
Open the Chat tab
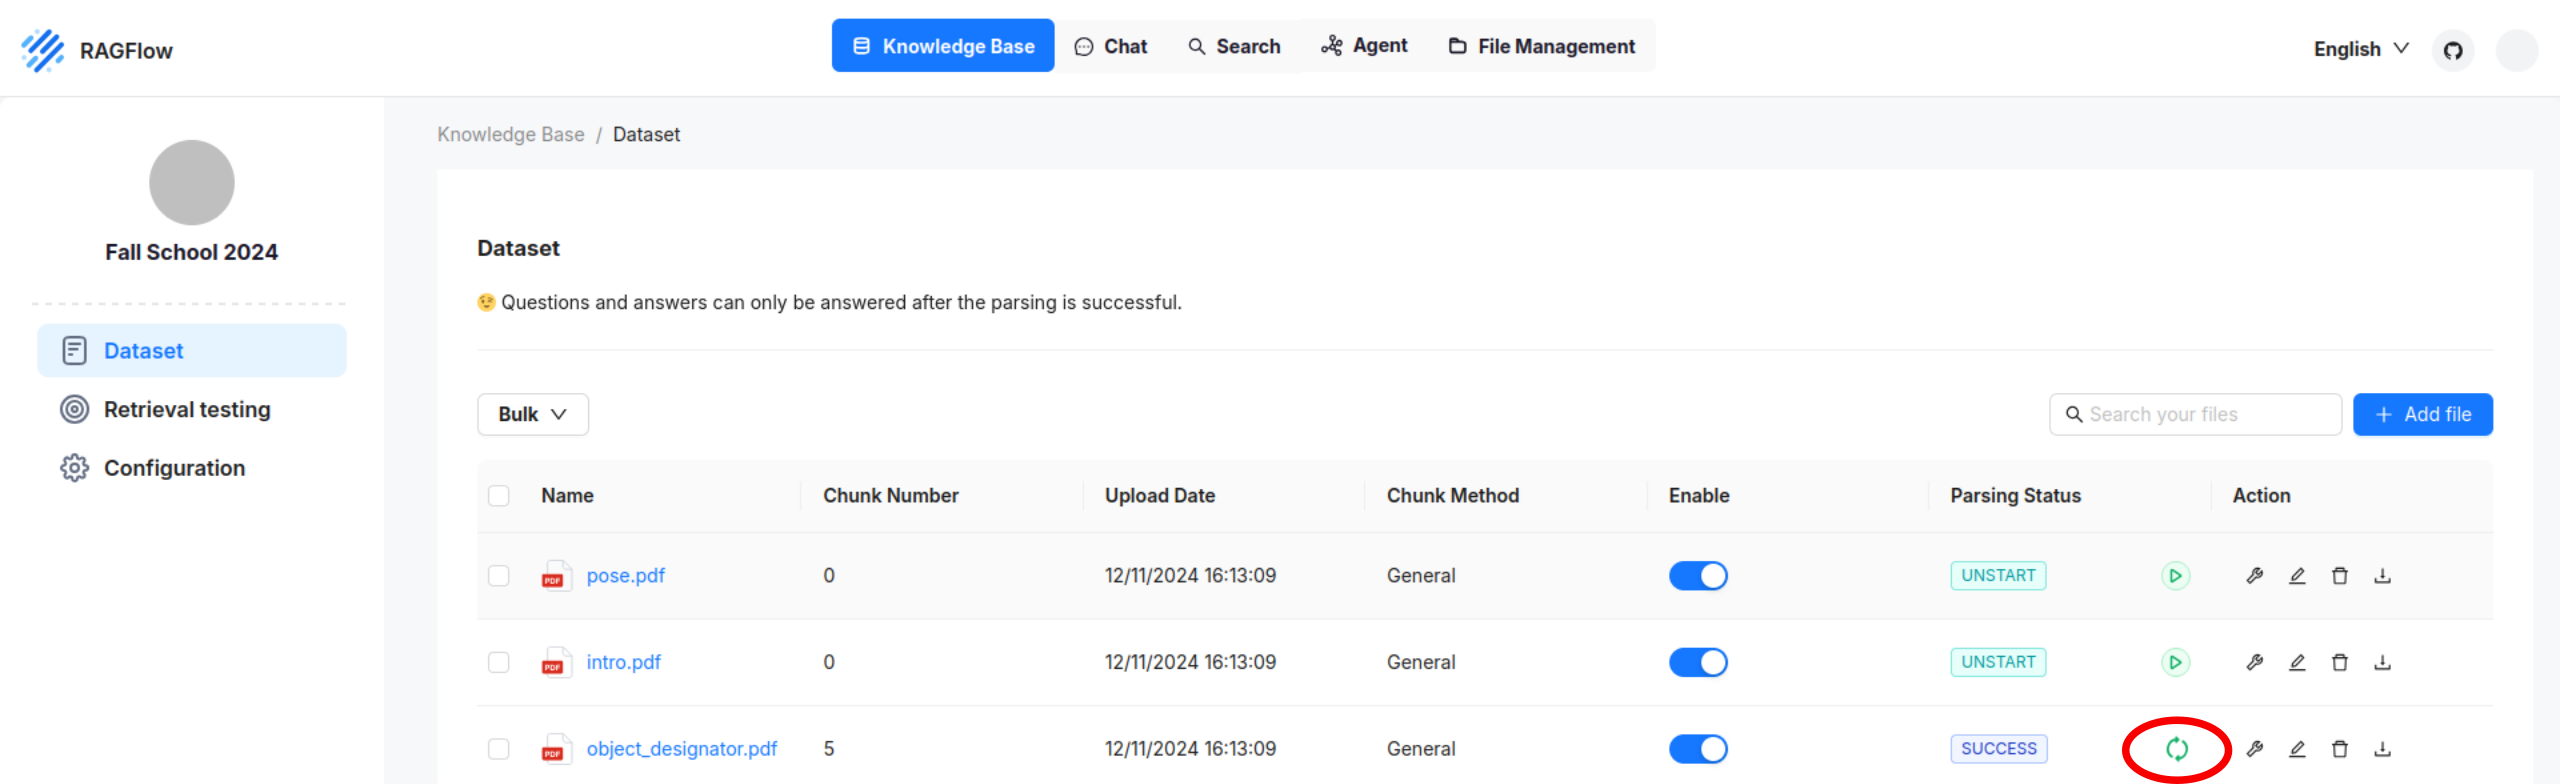1111,46
